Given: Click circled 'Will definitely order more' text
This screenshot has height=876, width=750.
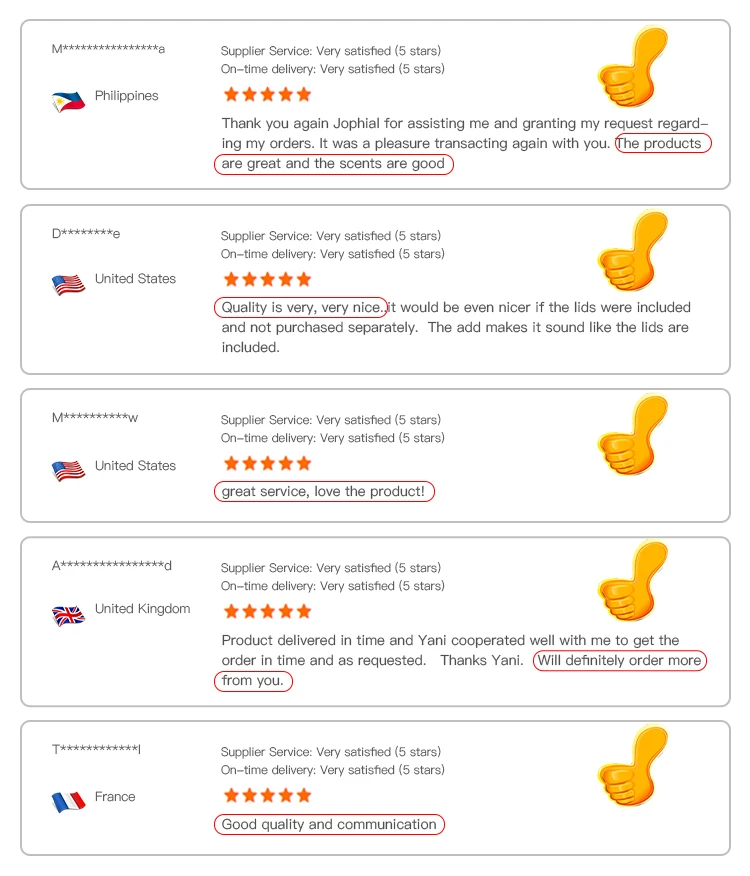Looking at the screenshot, I should coord(620,660).
